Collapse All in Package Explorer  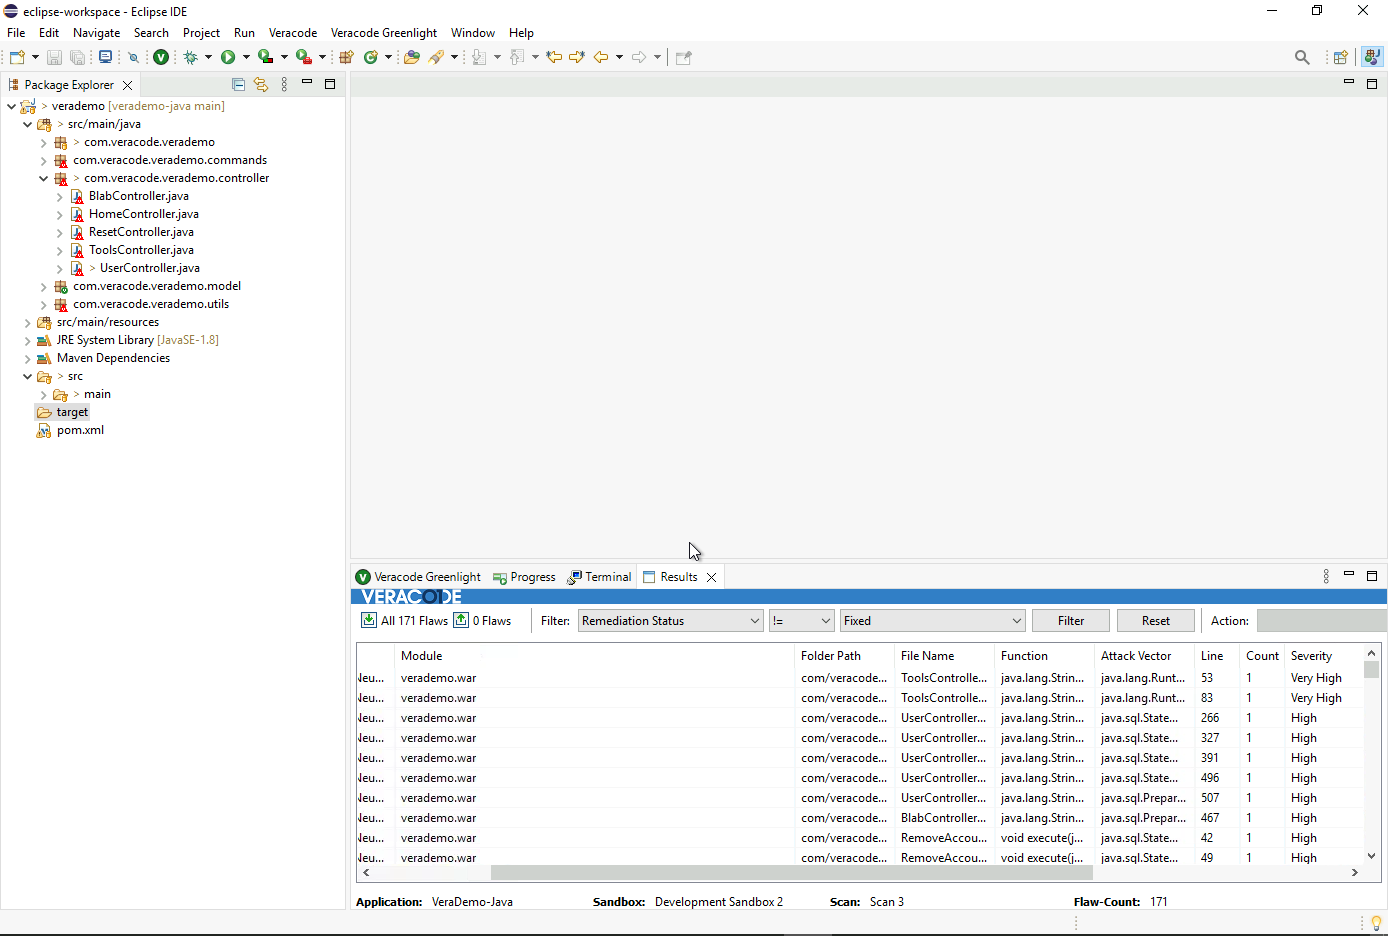[238, 85]
